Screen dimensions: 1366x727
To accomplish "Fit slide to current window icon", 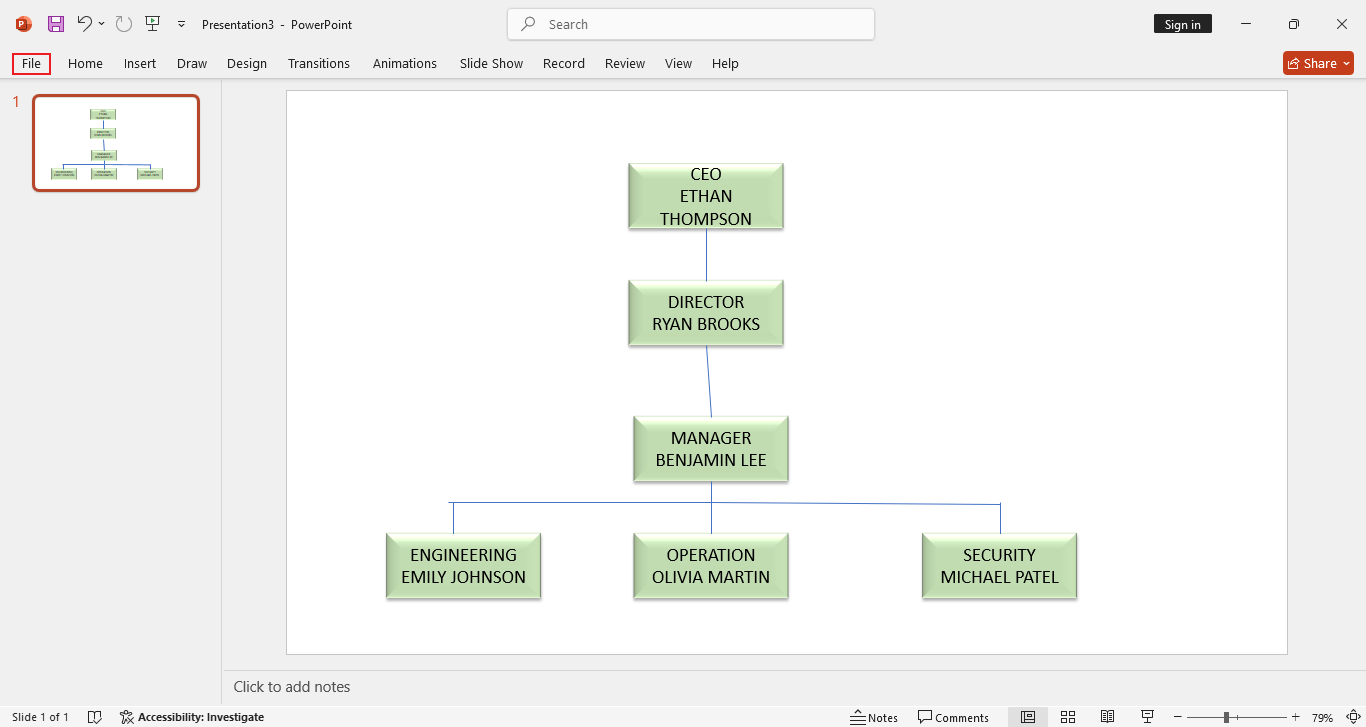I will click(x=1352, y=717).
